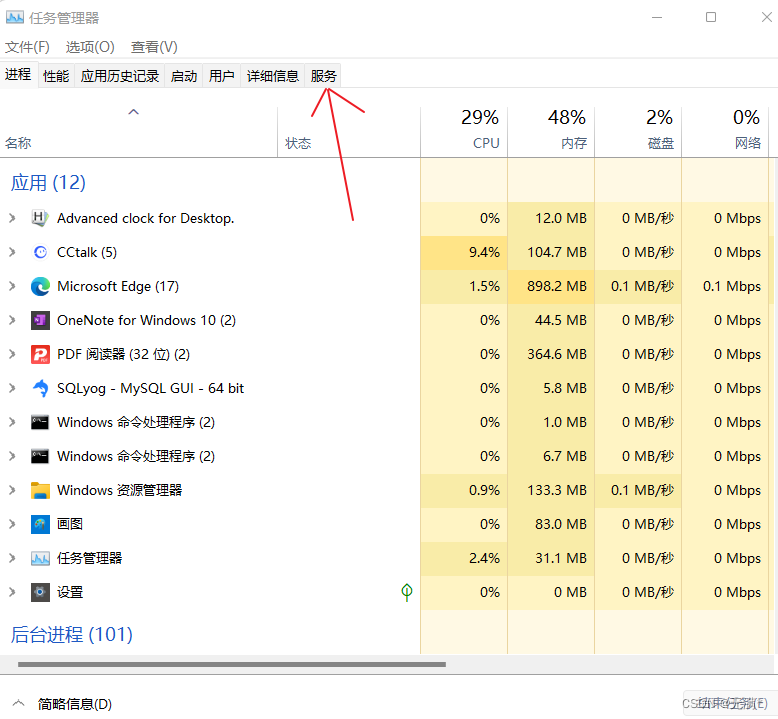Image resolution: width=778 pixels, height=719 pixels.
Task: Expand the Microsoft Edge (17) group
Action: (12, 286)
